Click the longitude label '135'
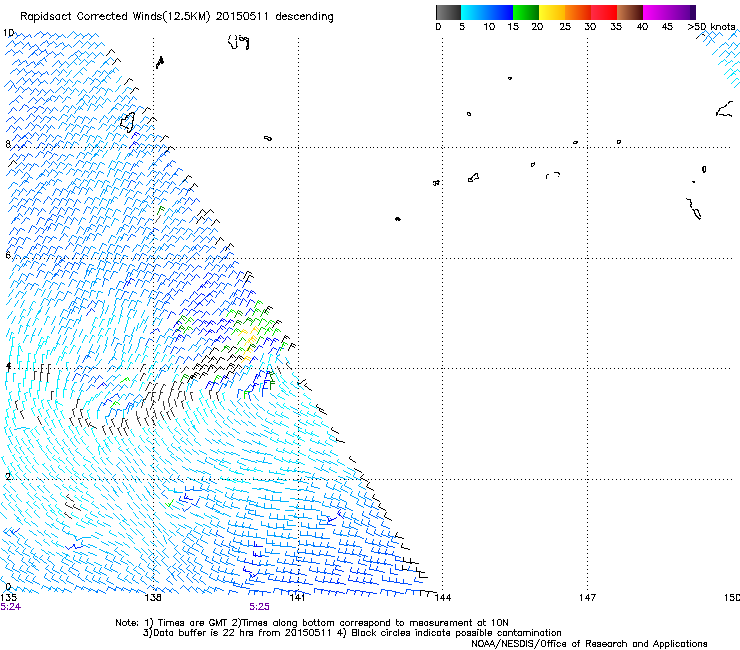Screen dimensions: 740x650 8,598
